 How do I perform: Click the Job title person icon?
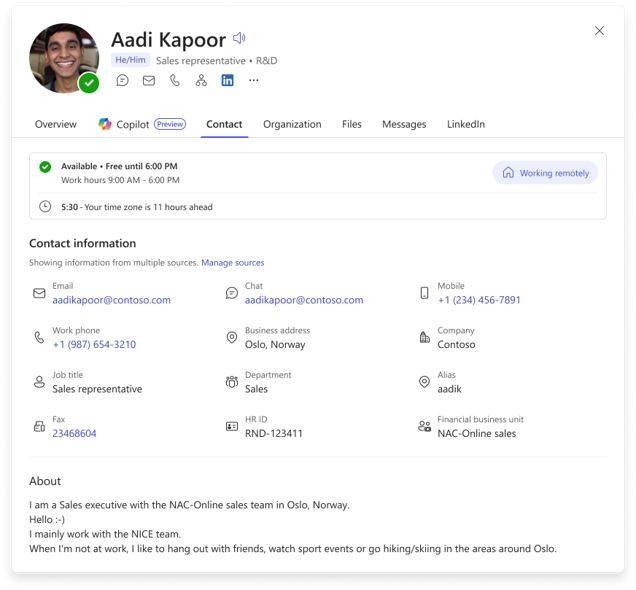[39, 382]
